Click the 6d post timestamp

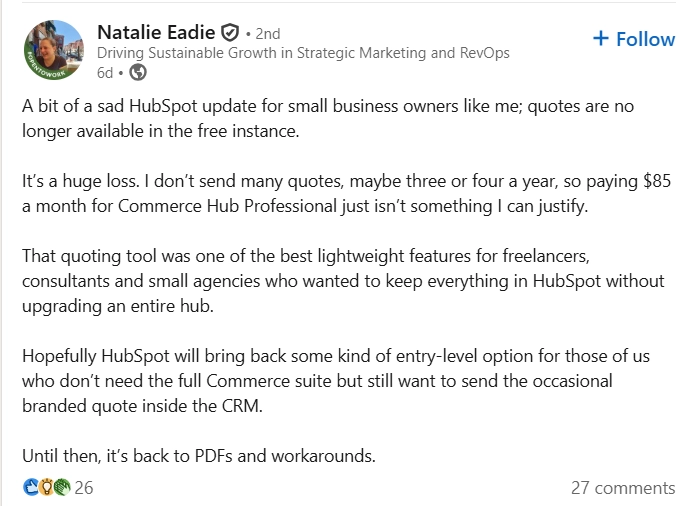click(x=105, y=72)
